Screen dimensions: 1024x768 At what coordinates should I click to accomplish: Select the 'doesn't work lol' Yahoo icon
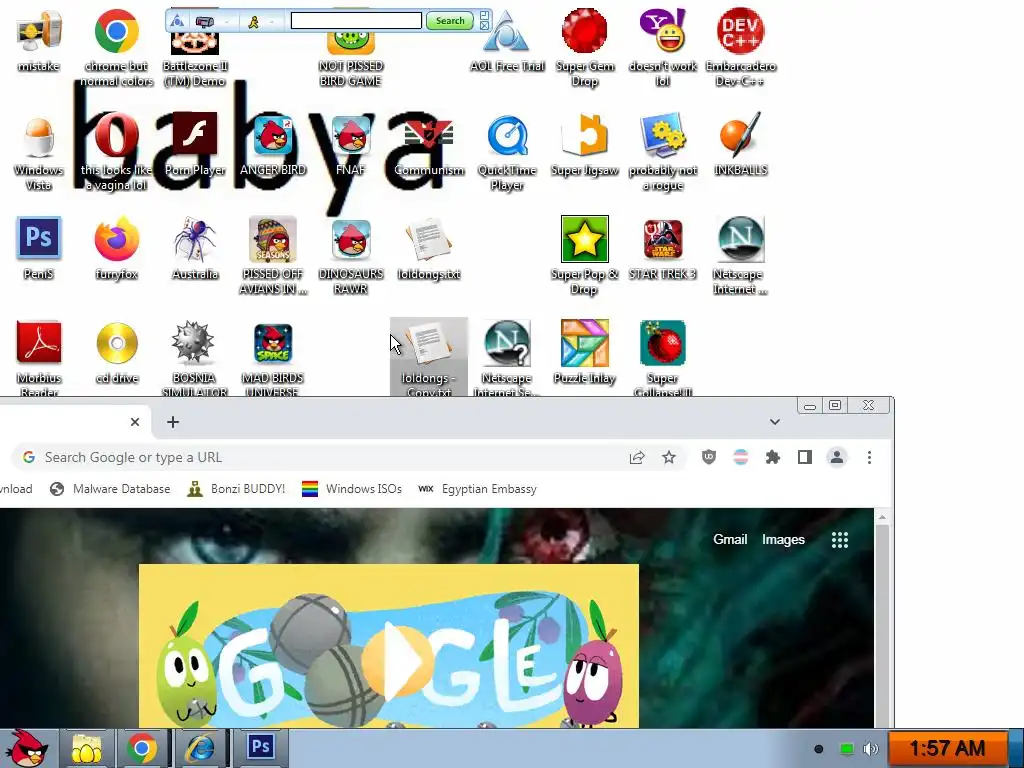pos(663,47)
